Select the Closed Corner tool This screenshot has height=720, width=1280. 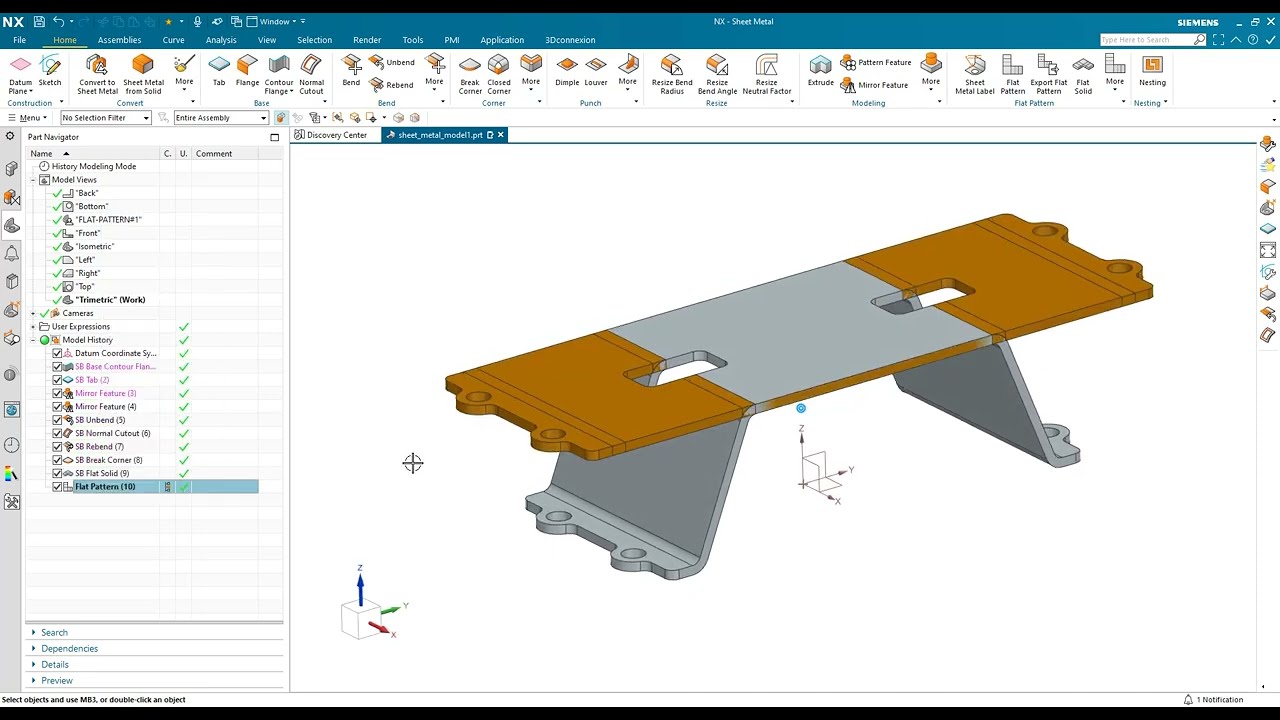tap(499, 75)
